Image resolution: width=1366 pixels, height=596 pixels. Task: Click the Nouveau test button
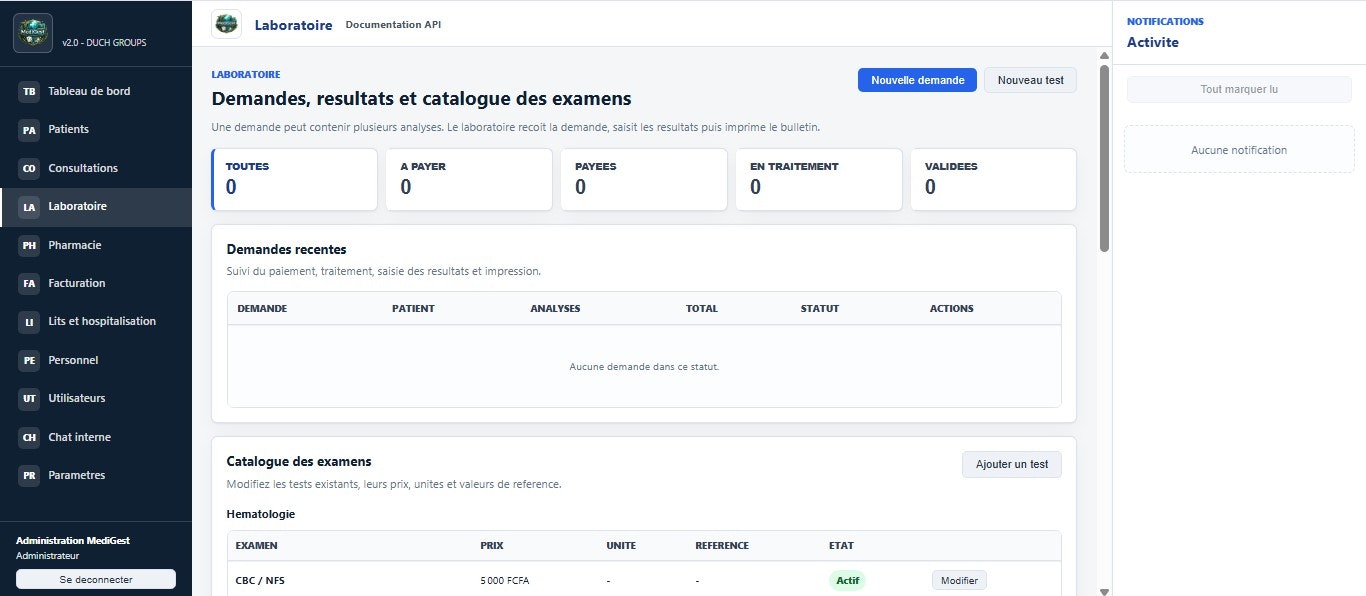1030,80
